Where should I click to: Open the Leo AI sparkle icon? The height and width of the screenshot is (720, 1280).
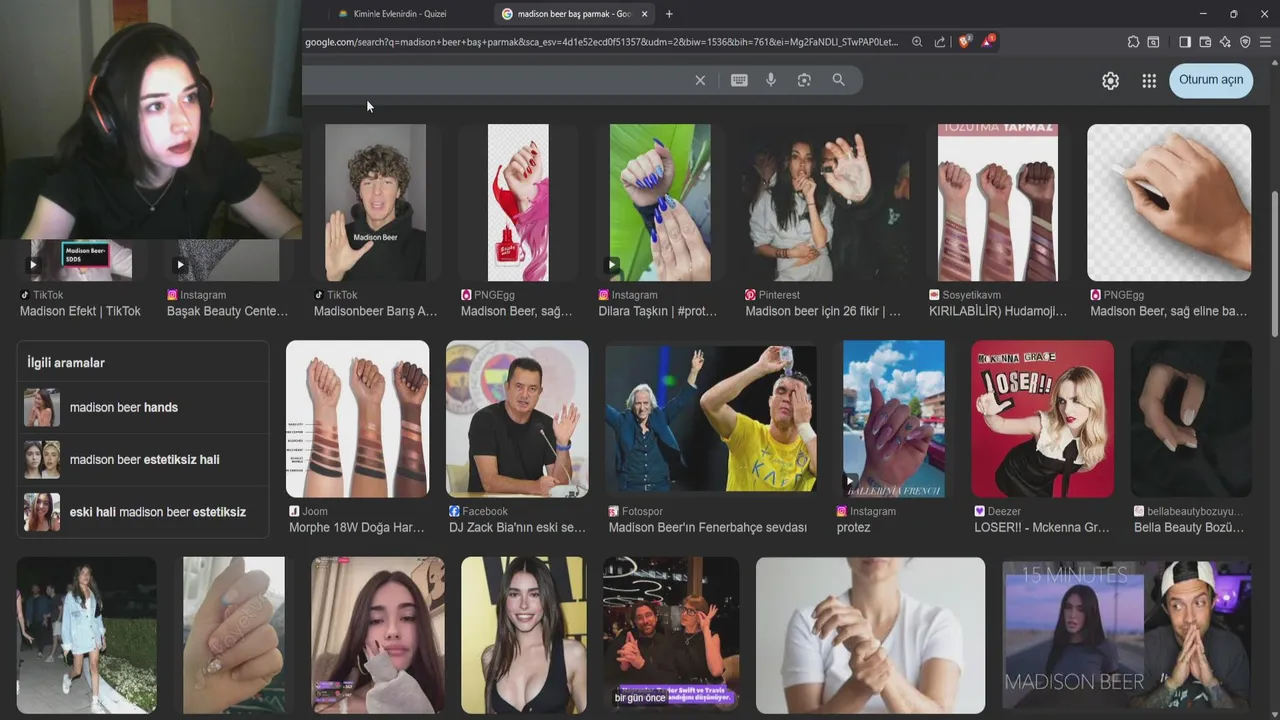1225,42
